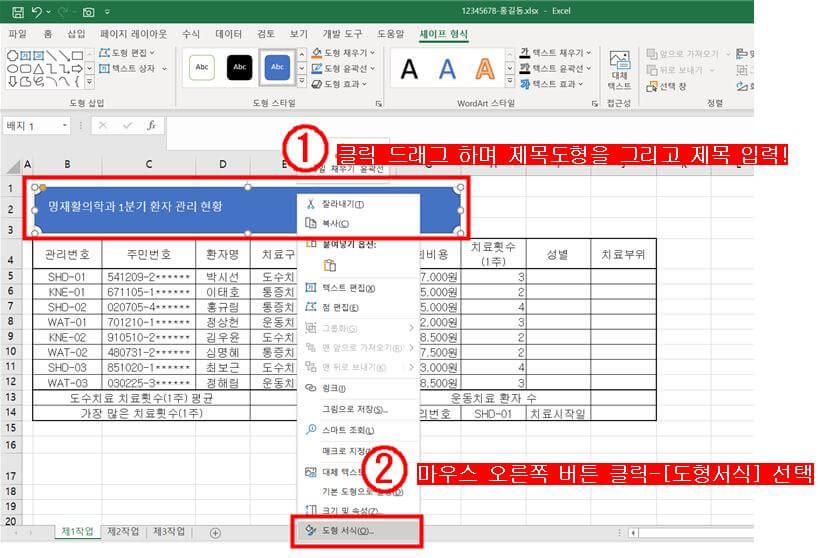The height and width of the screenshot is (558, 821).
Task: Apply the orange outlined A WordArt style
Action: click(485, 69)
